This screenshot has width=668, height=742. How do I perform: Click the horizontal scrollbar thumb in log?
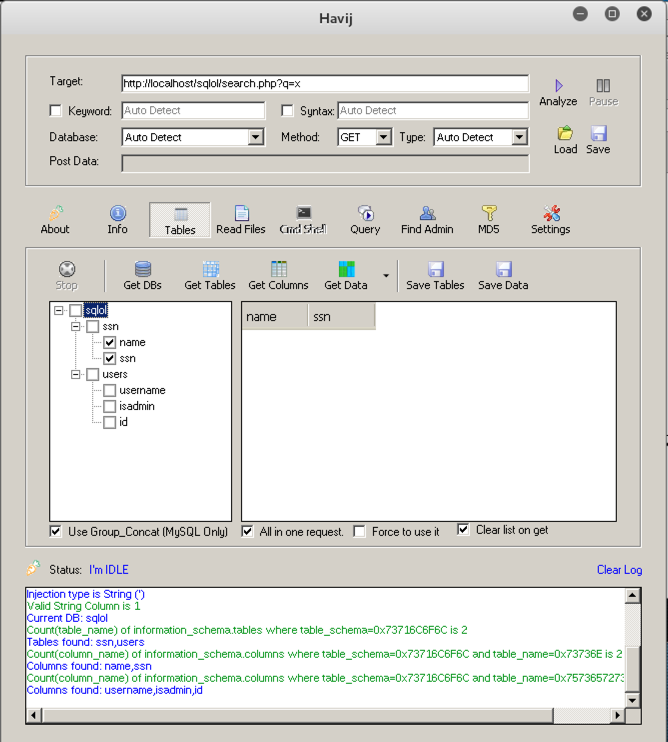298,715
